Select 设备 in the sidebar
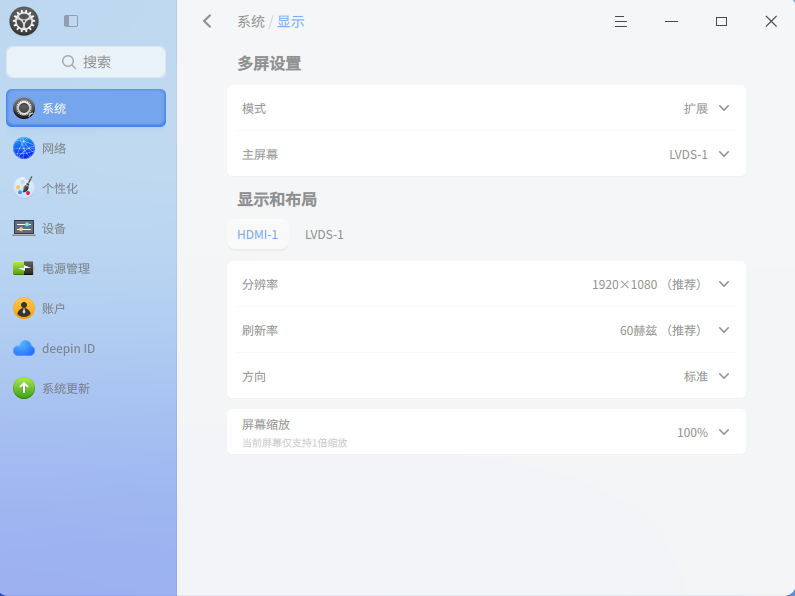Screen dimensions: 795x596 click(x=86, y=228)
